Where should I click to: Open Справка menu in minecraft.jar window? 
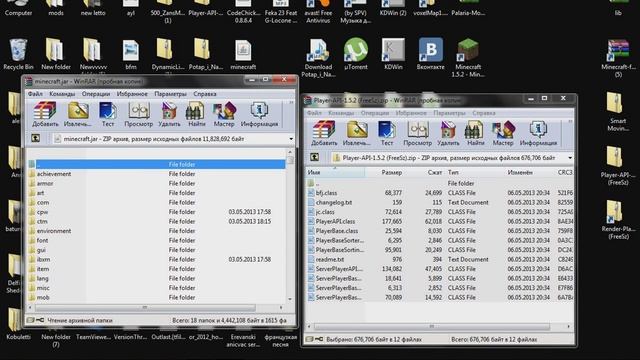coord(204,94)
